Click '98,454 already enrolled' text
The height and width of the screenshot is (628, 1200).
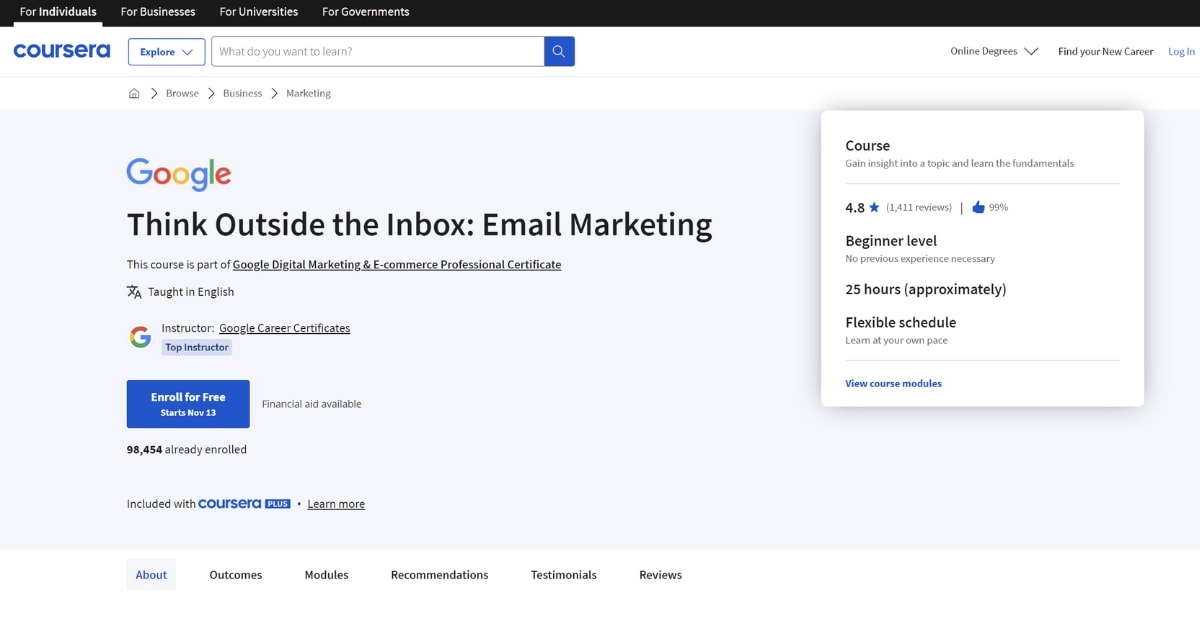[187, 450]
